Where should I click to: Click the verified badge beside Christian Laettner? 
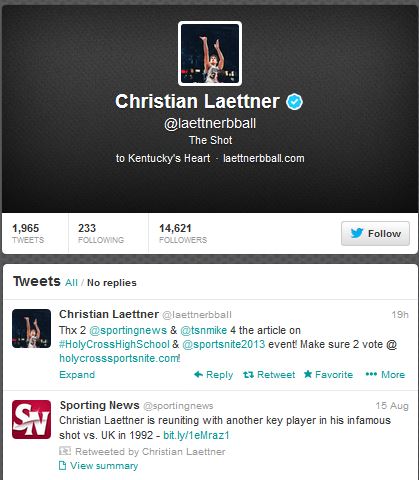(294, 102)
